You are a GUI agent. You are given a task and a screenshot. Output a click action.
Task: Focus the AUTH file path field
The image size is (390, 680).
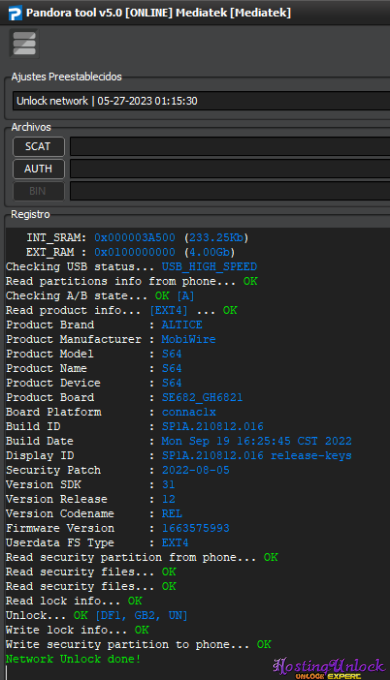coord(230,169)
